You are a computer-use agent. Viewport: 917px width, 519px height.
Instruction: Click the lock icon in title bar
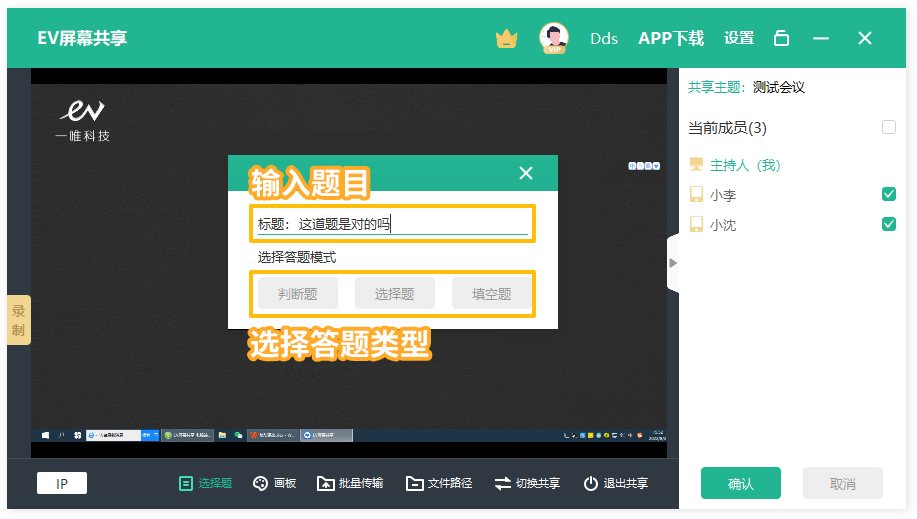(782, 38)
